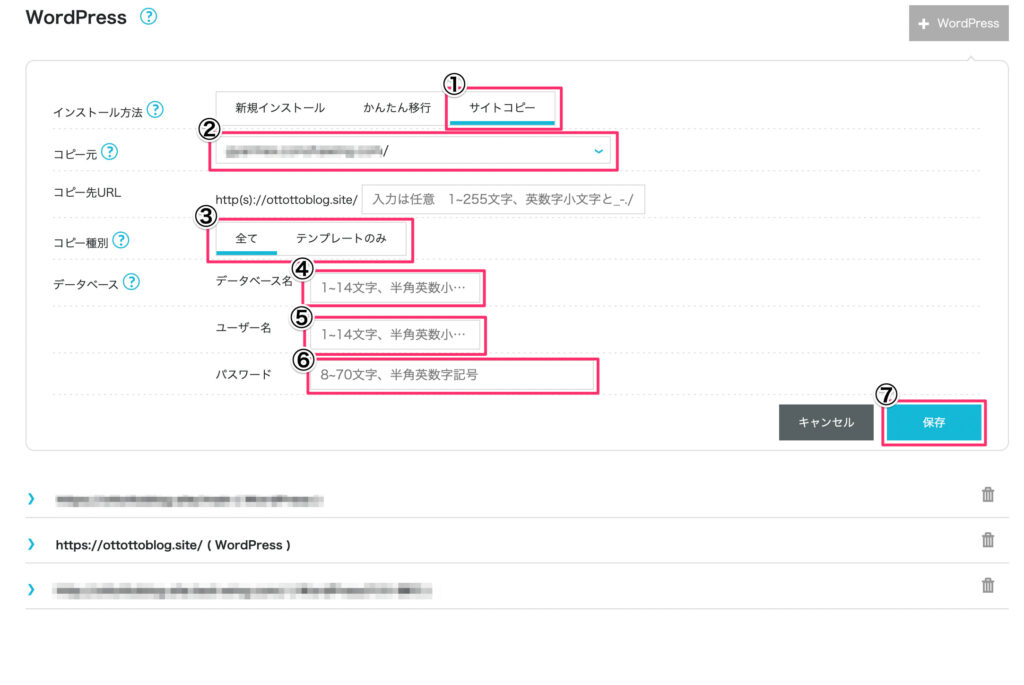This screenshot has width=1024, height=685.
Task: Open the help icon next to WordPress heading
Action: [x=148, y=16]
